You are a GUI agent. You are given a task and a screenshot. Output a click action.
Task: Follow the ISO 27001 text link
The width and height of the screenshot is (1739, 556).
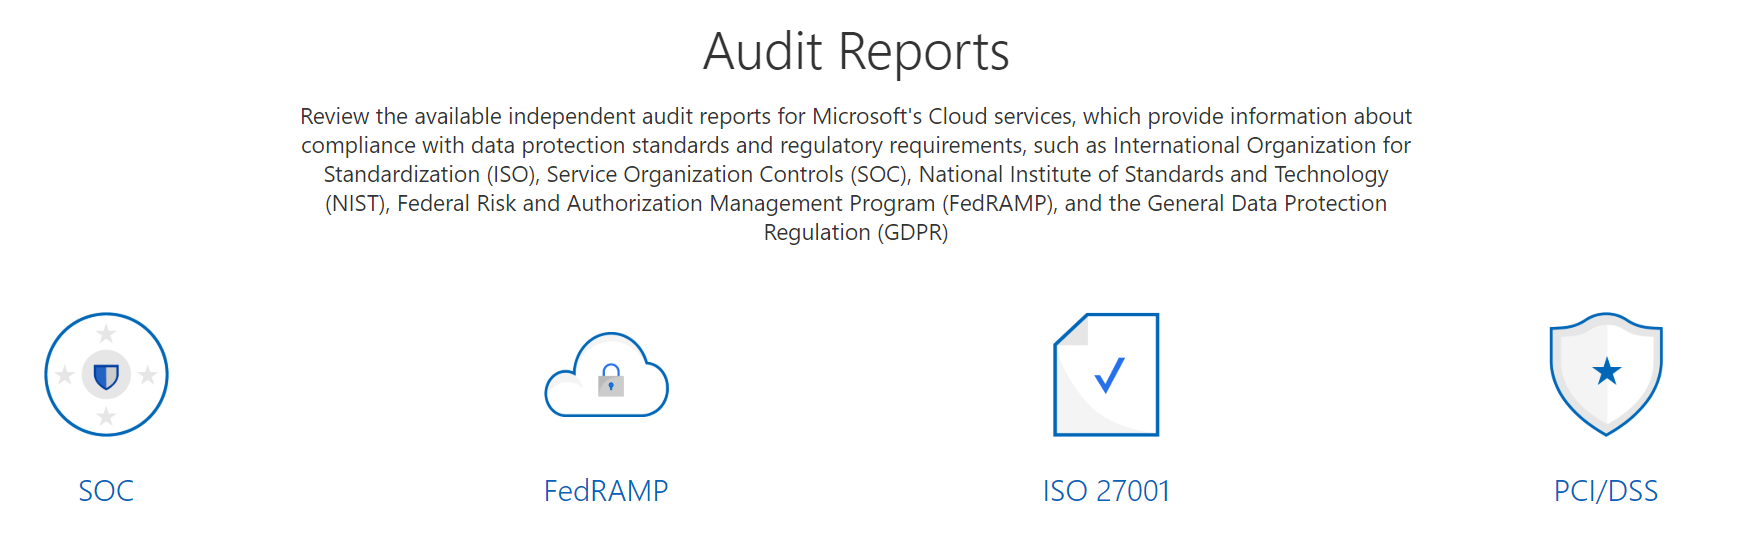click(1106, 491)
